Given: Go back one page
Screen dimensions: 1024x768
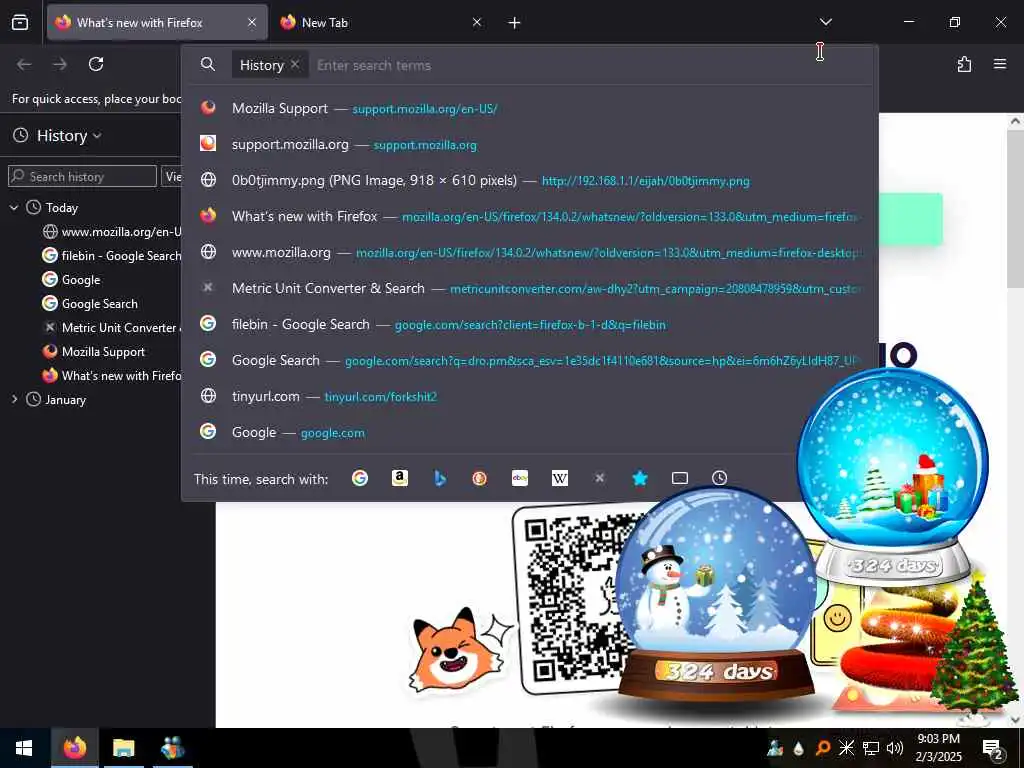Looking at the screenshot, I should pos(24,64).
